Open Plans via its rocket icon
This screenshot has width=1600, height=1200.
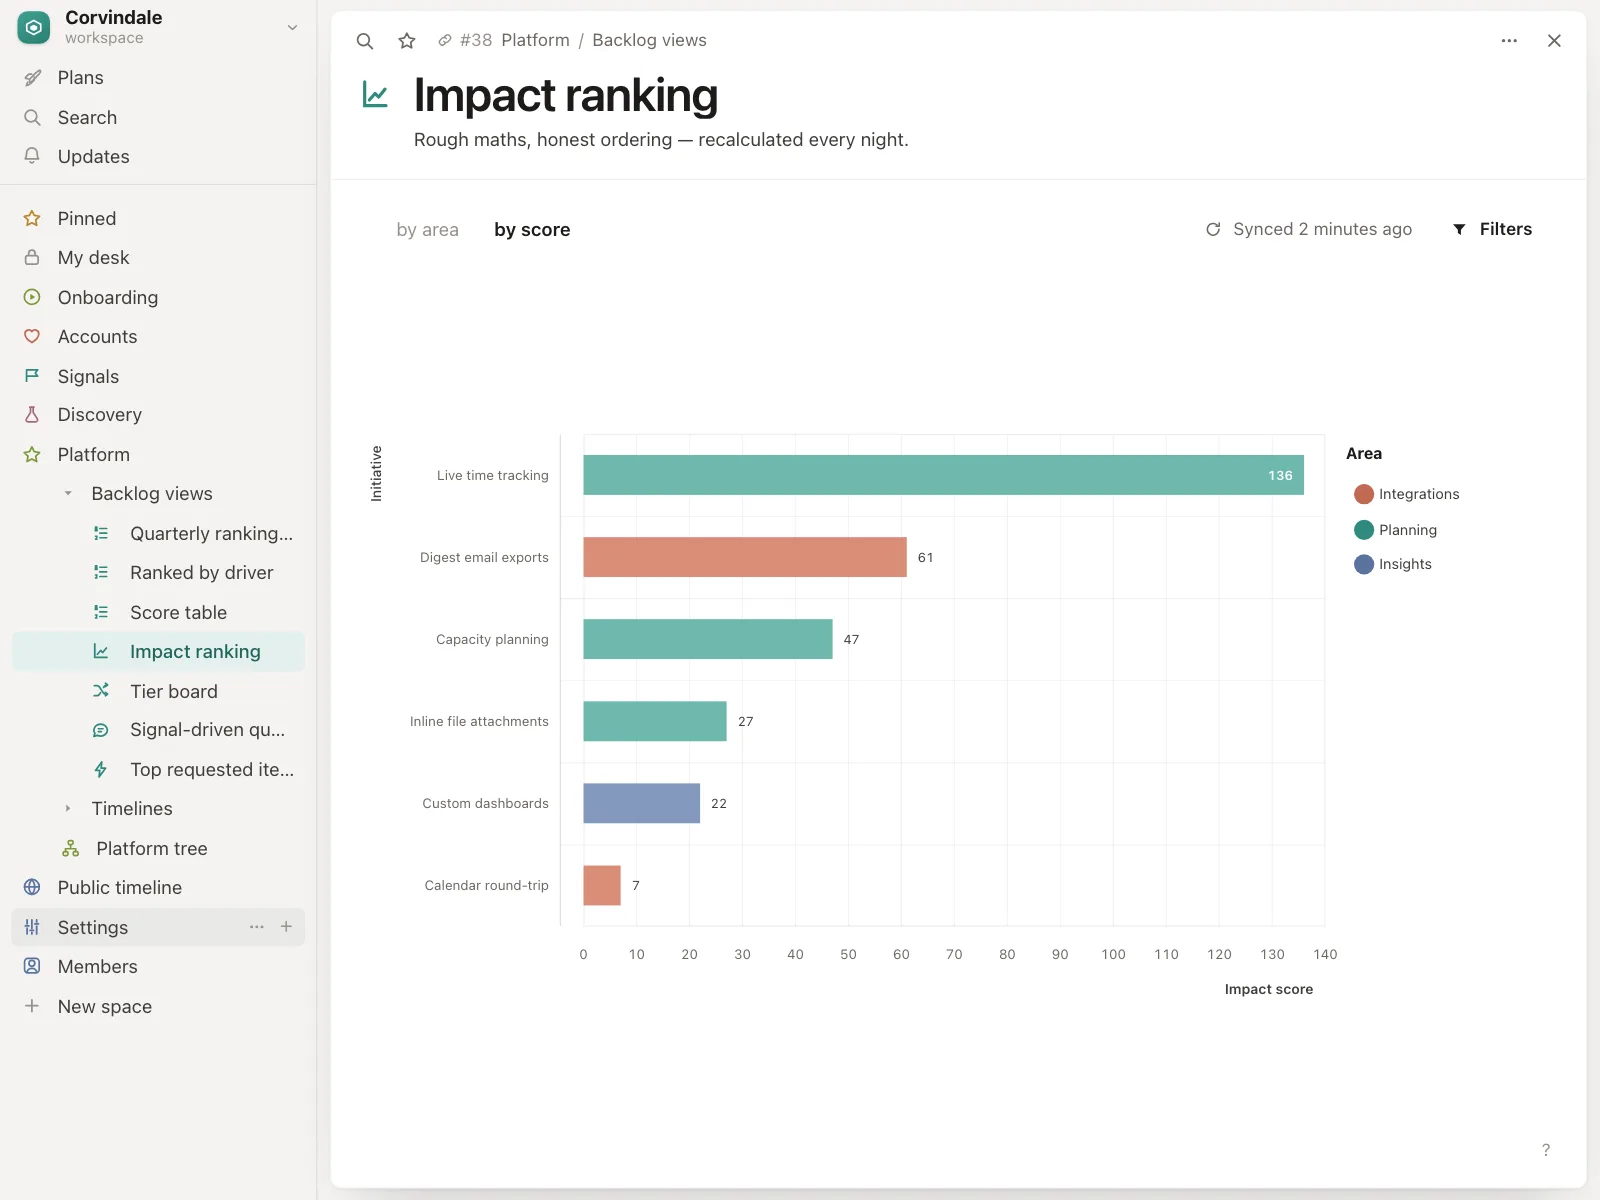point(32,78)
